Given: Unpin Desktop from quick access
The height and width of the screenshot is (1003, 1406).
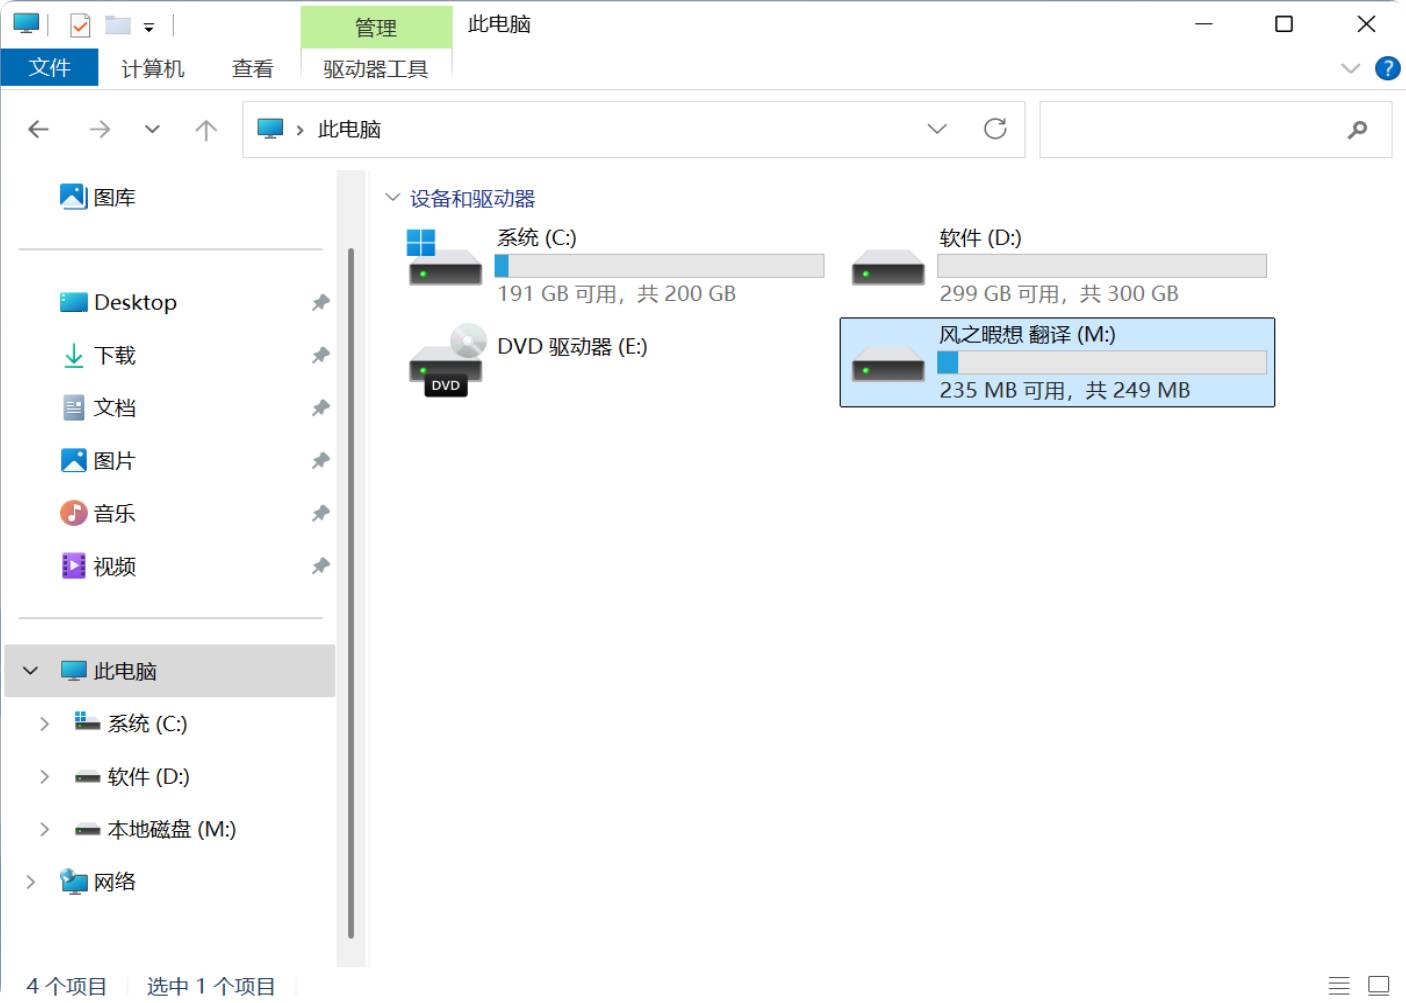Looking at the screenshot, I should (x=320, y=302).
